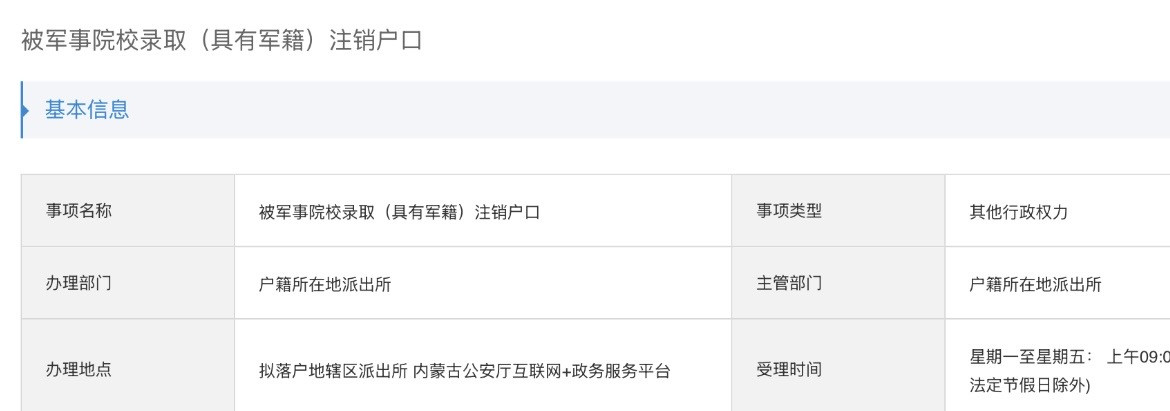The image size is (1170, 411).
Task: Click the 事项类型 label cell
Action: (789, 211)
